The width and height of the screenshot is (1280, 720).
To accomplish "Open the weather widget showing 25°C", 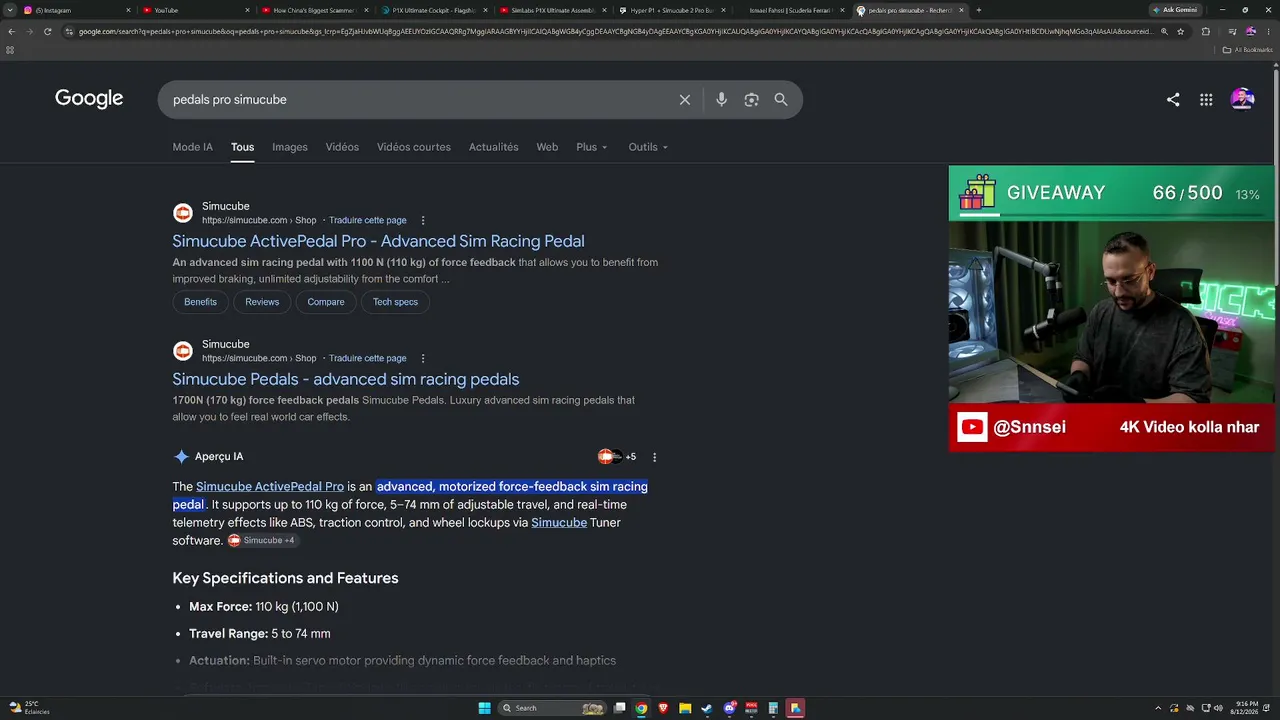I will 28,708.
